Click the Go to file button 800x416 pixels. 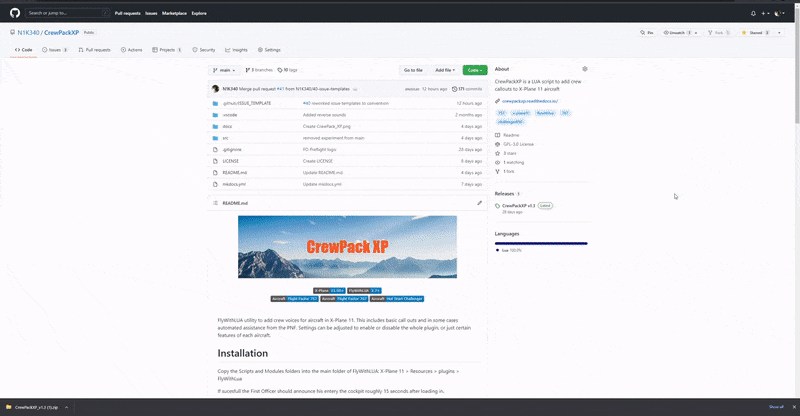click(x=413, y=70)
